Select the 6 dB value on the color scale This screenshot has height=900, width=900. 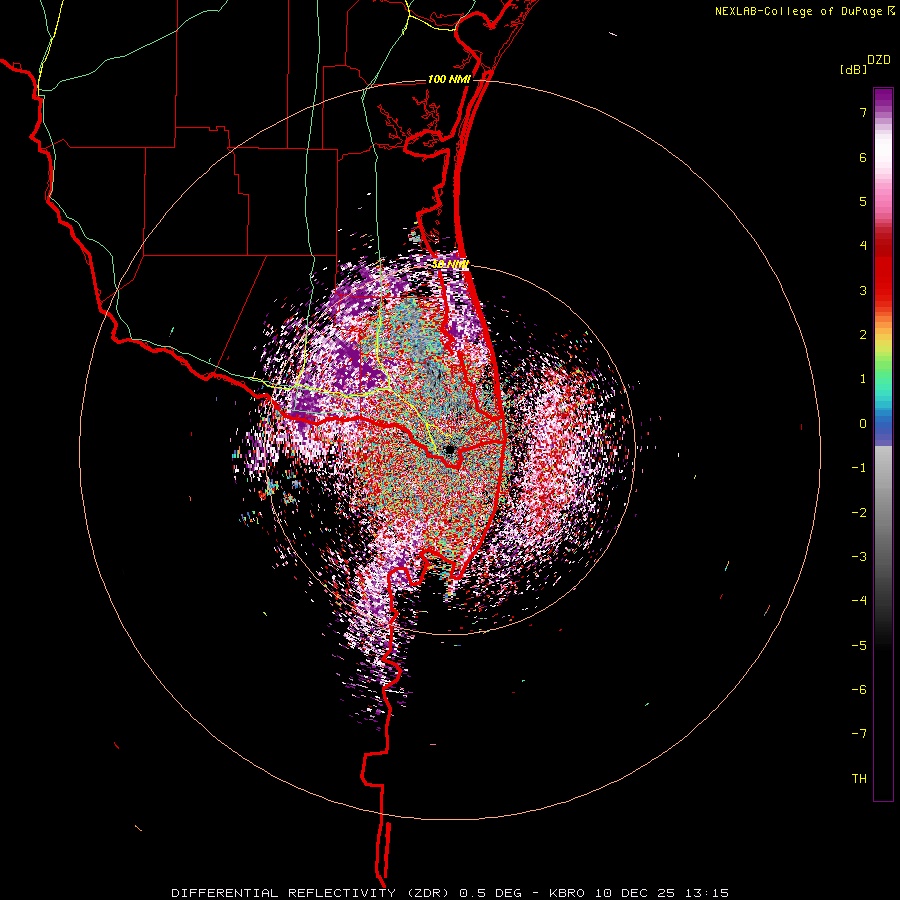(x=863, y=157)
